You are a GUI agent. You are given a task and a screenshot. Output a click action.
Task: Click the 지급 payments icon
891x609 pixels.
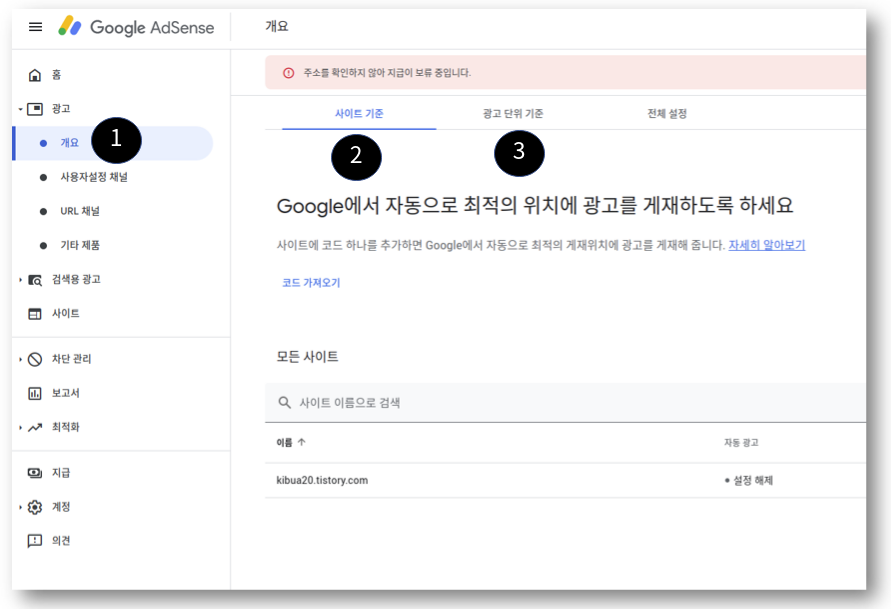[x=35, y=473]
